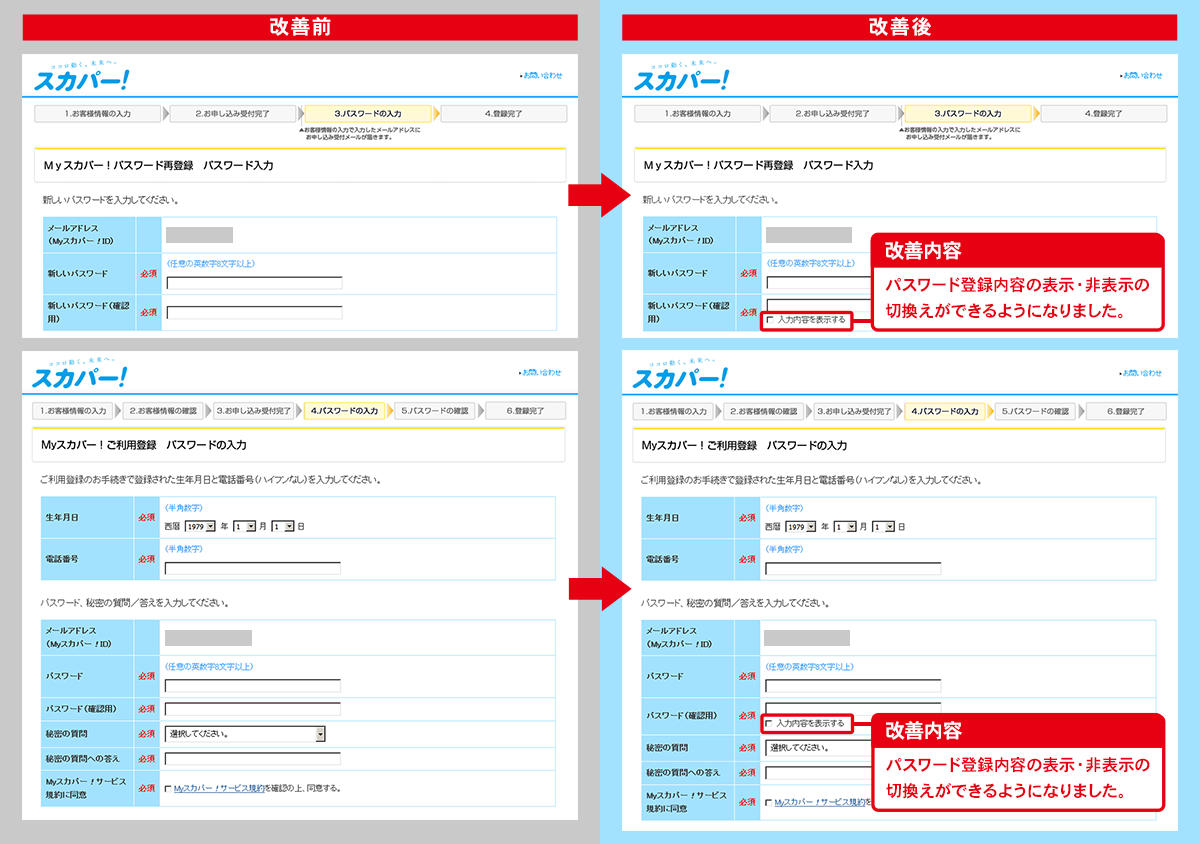Select step 1.お客様情報の入力 on 改善後 パスワード再登録 page
The height and width of the screenshot is (844, 1200).
(698, 114)
